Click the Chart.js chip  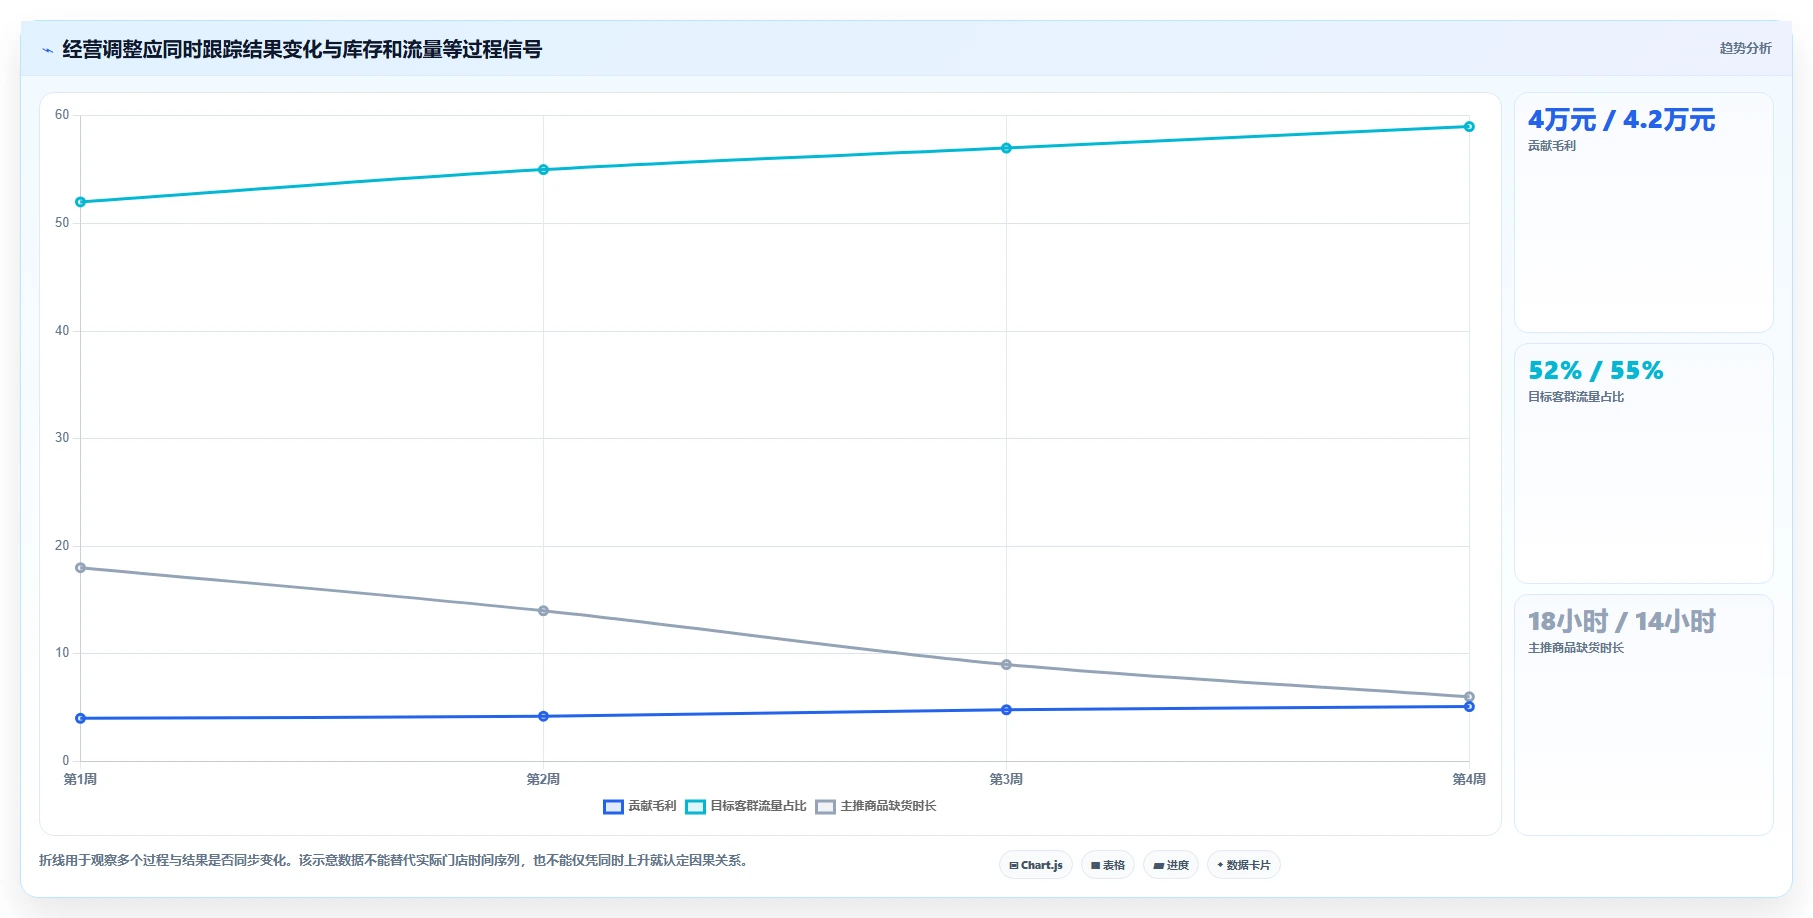point(1036,865)
